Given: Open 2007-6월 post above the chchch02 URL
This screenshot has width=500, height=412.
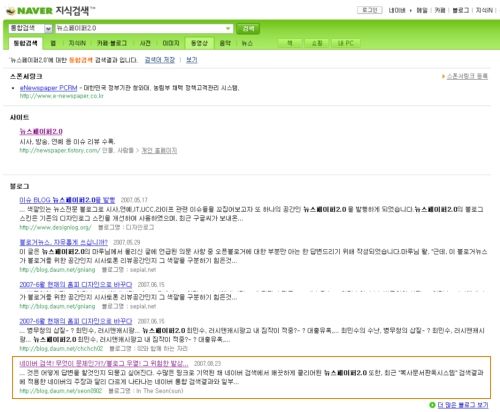Looking at the screenshot, I should (76, 321).
